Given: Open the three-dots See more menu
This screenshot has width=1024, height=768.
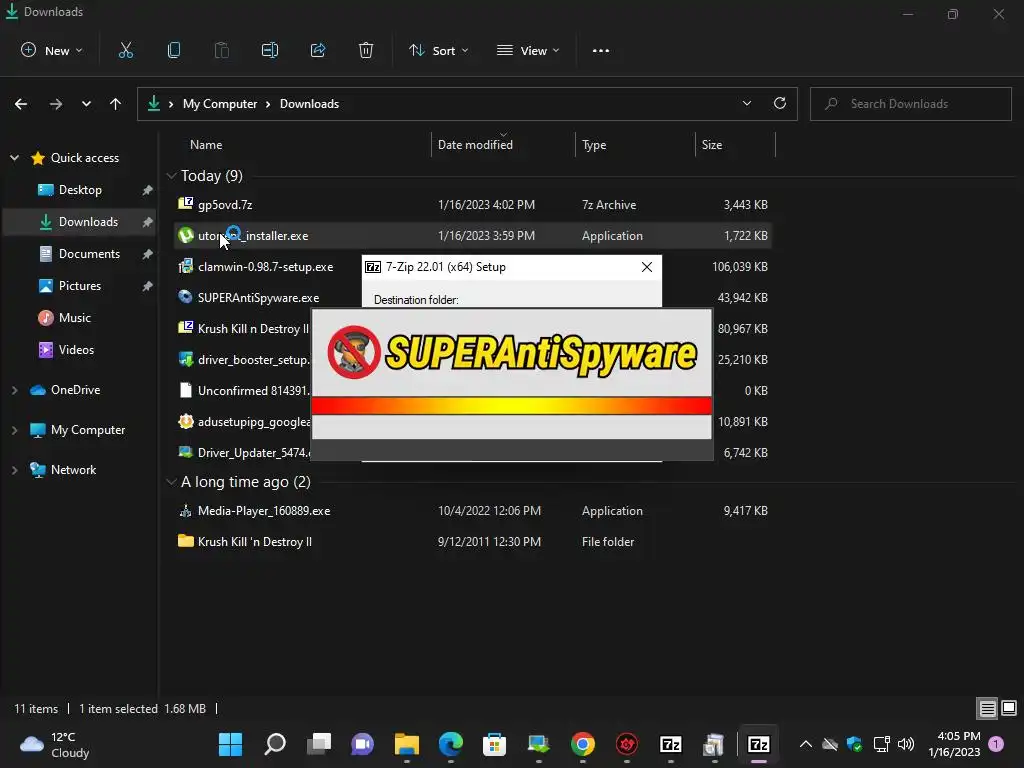Looking at the screenshot, I should 601,50.
